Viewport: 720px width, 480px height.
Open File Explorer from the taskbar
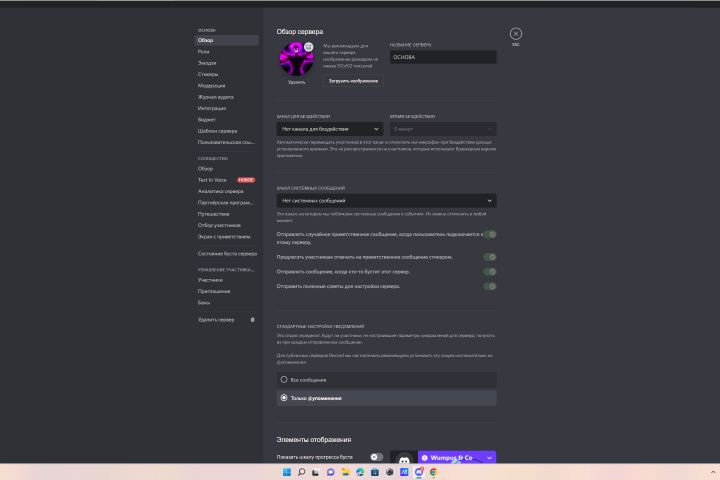(345, 472)
